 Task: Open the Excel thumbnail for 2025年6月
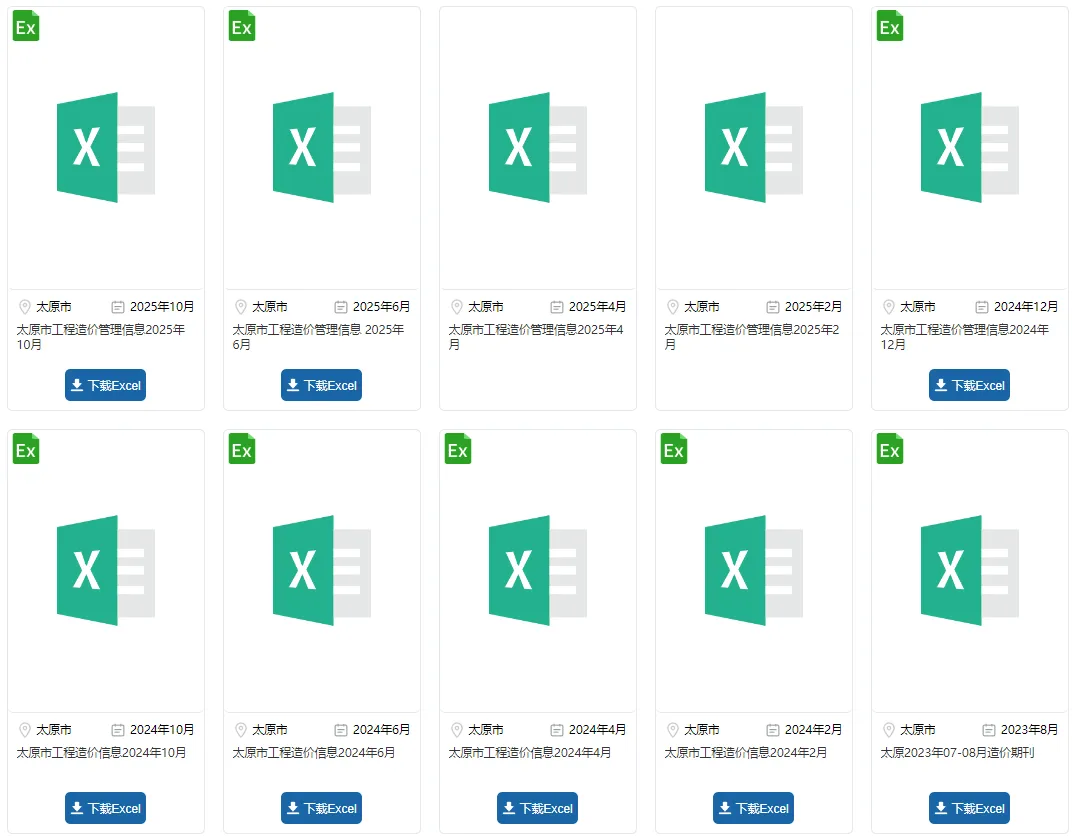pos(322,147)
